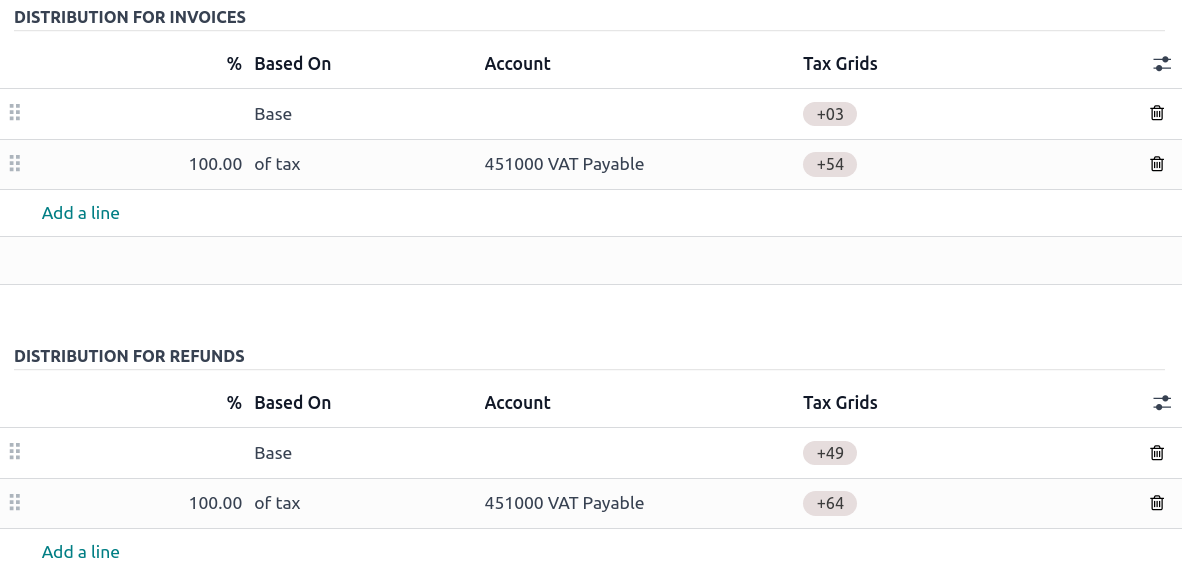This screenshot has width=1182, height=568.
Task: Add a line to invoices distribution
Action: pyautogui.click(x=81, y=213)
